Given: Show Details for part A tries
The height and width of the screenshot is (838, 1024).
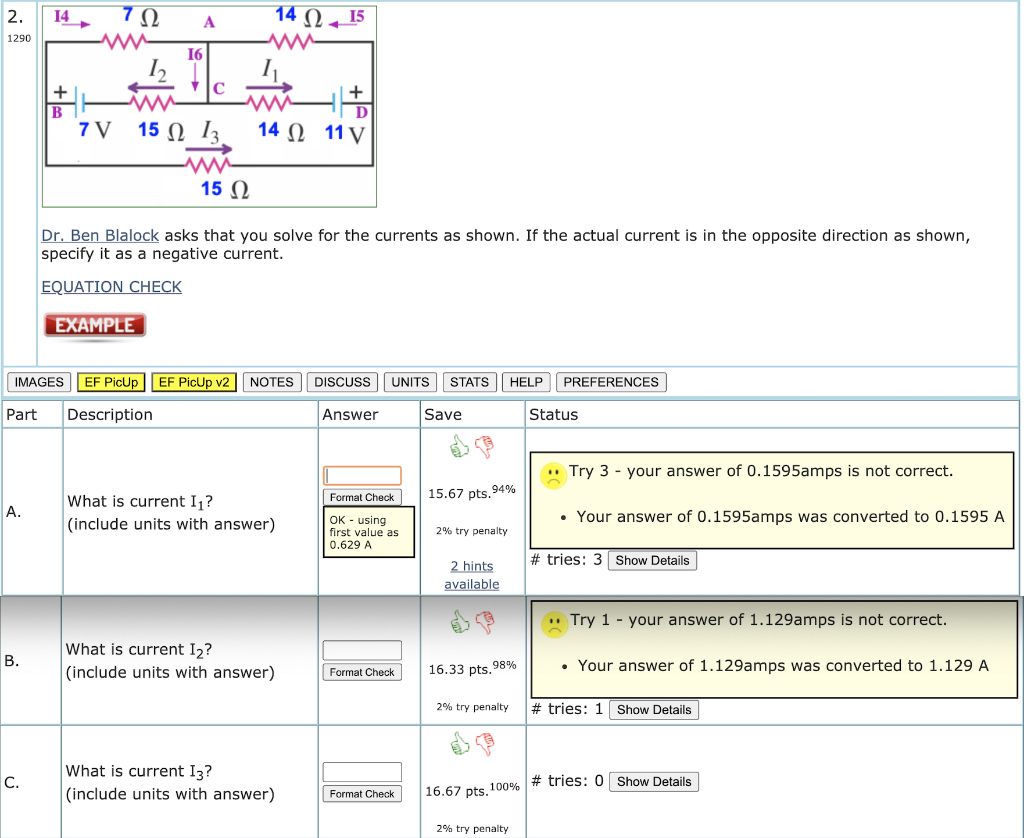Looking at the screenshot, I should [x=652, y=560].
